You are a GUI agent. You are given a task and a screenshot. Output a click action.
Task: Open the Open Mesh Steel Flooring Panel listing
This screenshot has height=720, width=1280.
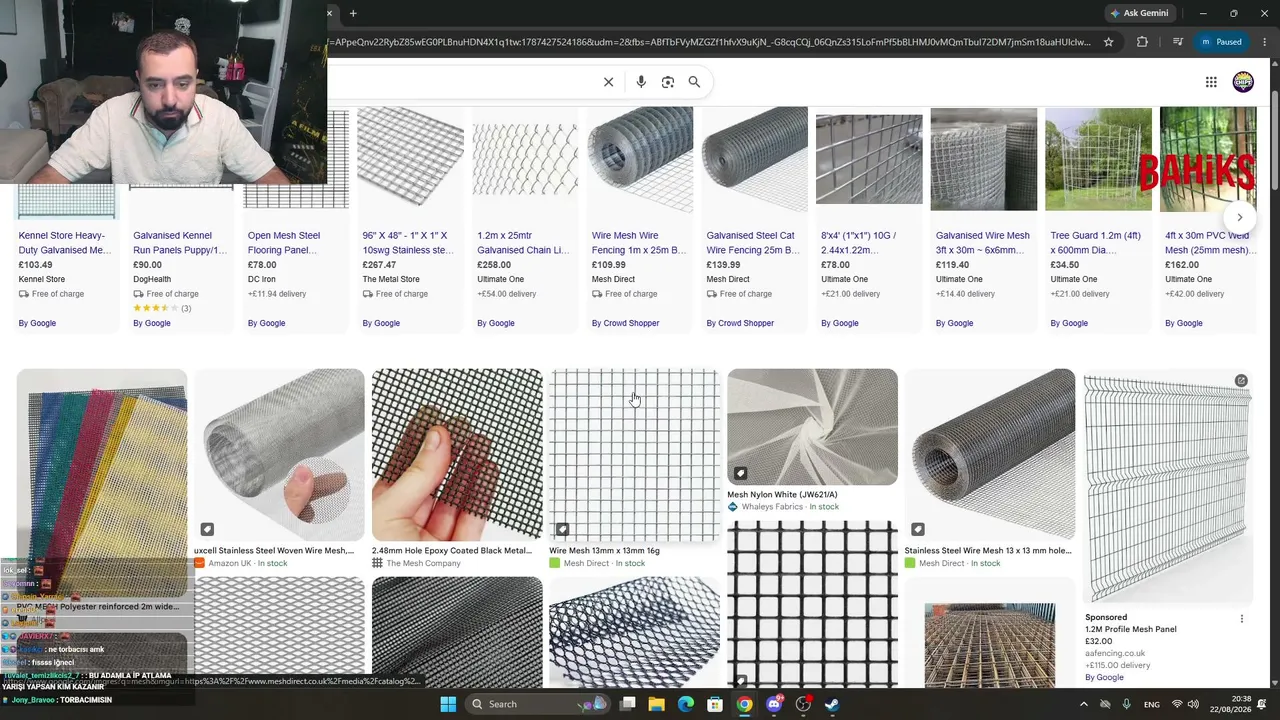tap(284, 243)
